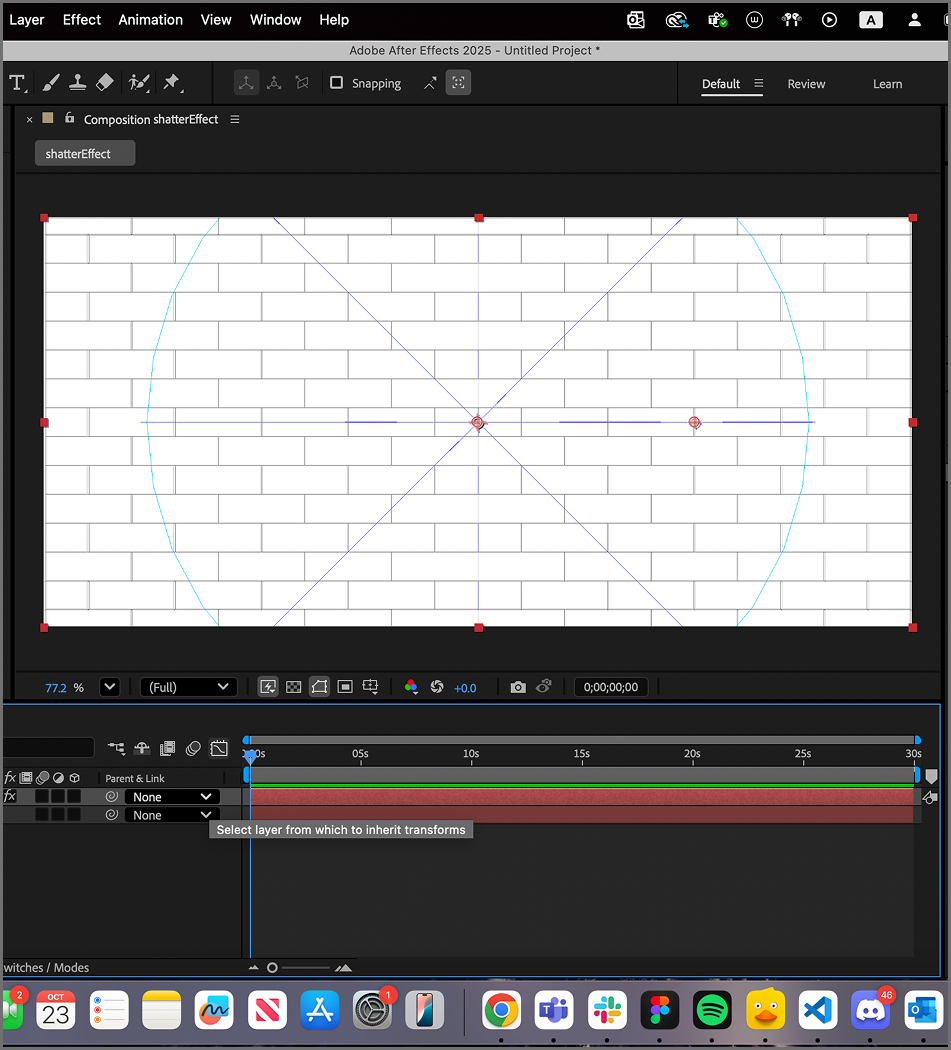Select the Type tool

coord(17,83)
